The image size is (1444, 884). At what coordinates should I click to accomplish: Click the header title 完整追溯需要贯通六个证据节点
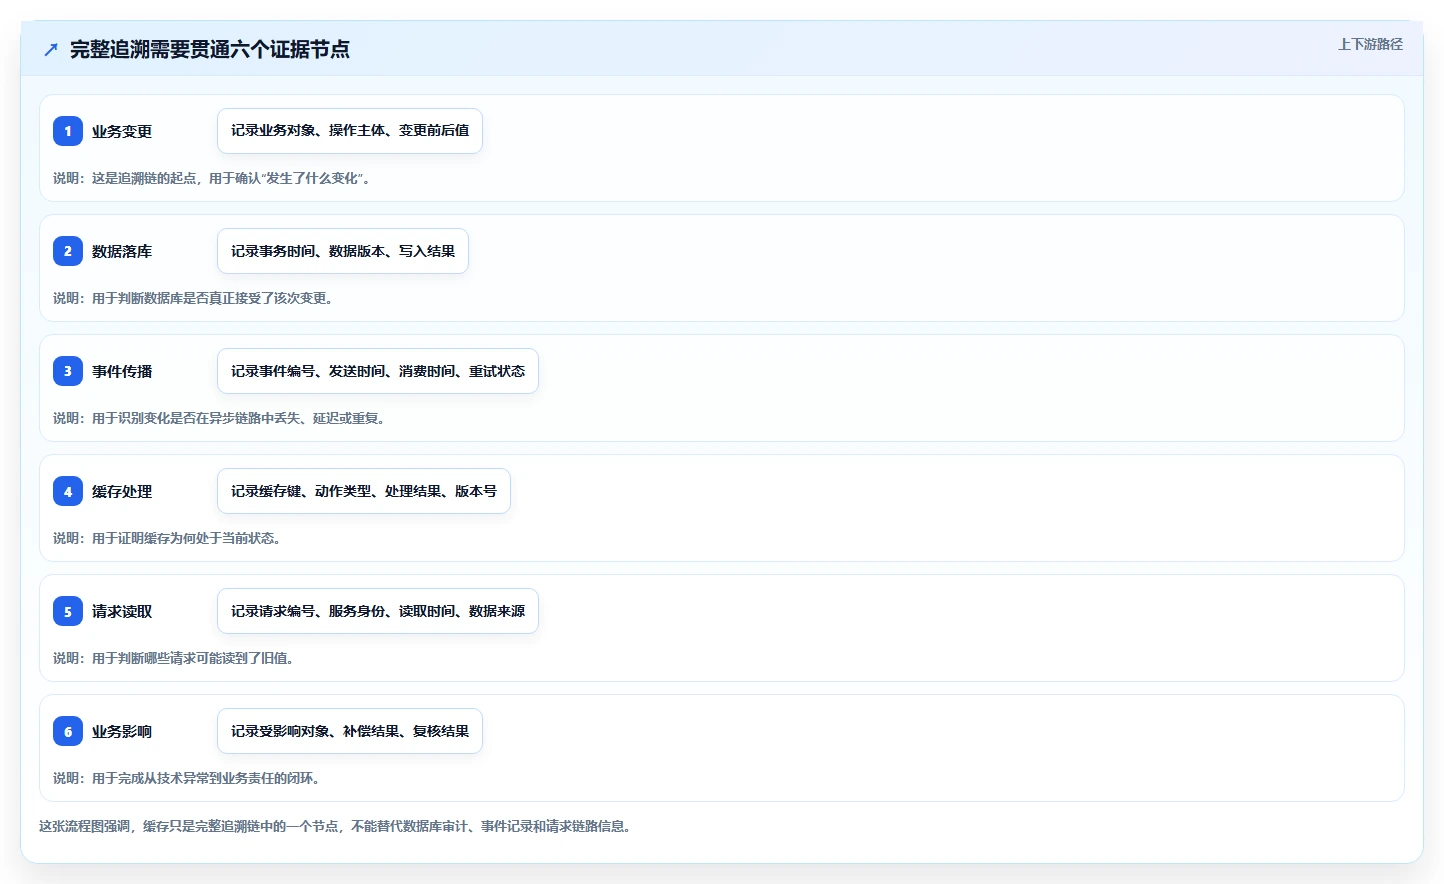click(x=210, y=49)
